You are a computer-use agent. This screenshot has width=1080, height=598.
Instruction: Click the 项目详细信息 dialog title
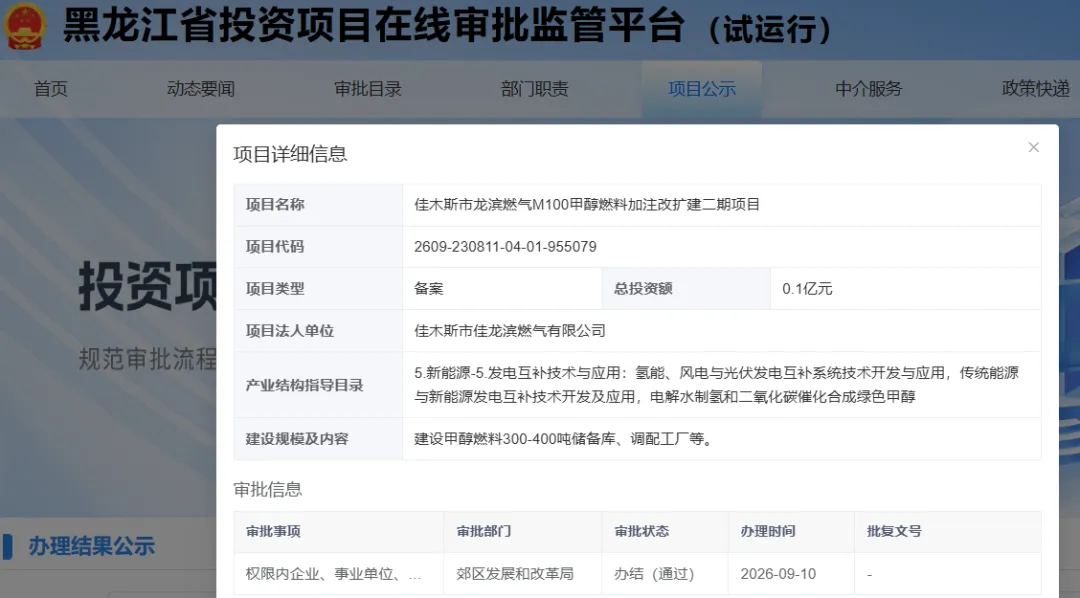coord(290,154)
